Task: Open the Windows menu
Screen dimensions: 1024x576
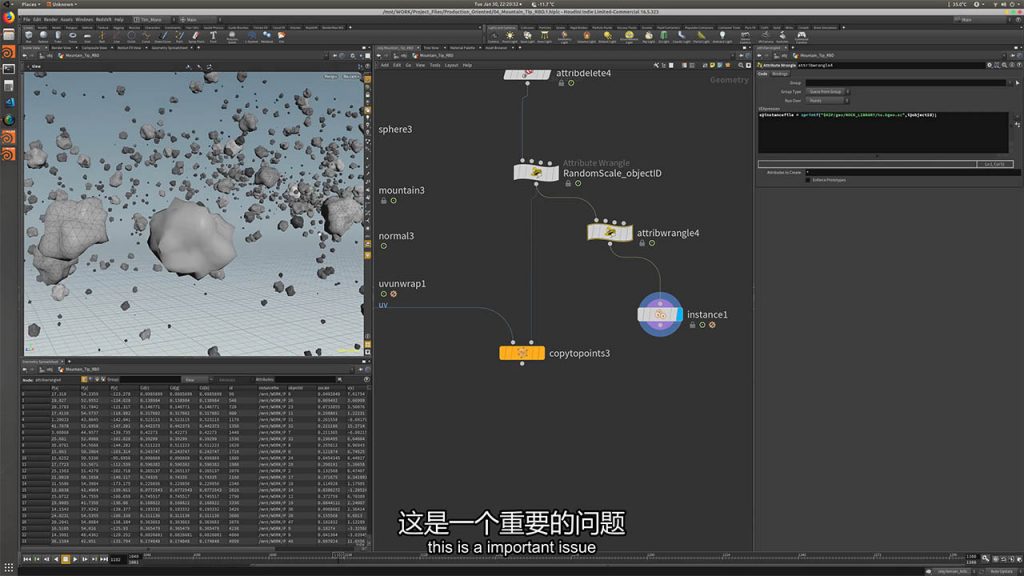Action: (x=83, y=19)
